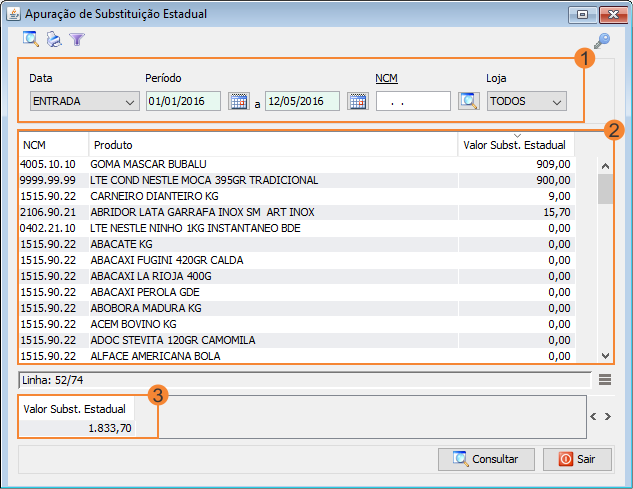Click the underlined NCM label link
Viewport: 633px width, 489px height.
386,78
